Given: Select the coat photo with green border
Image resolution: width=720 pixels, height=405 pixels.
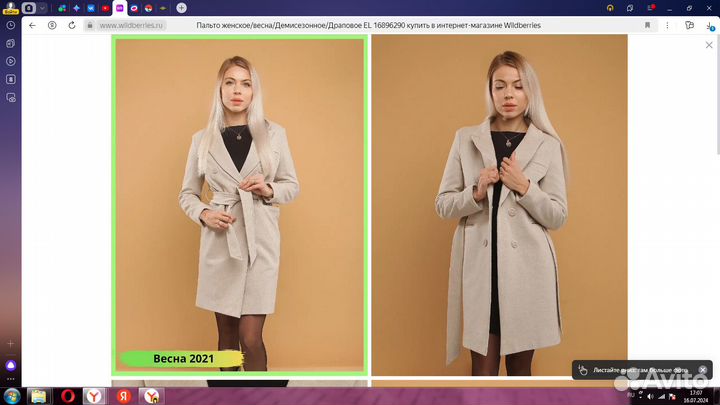Looking at the screenshot, I should coord(240,205).
